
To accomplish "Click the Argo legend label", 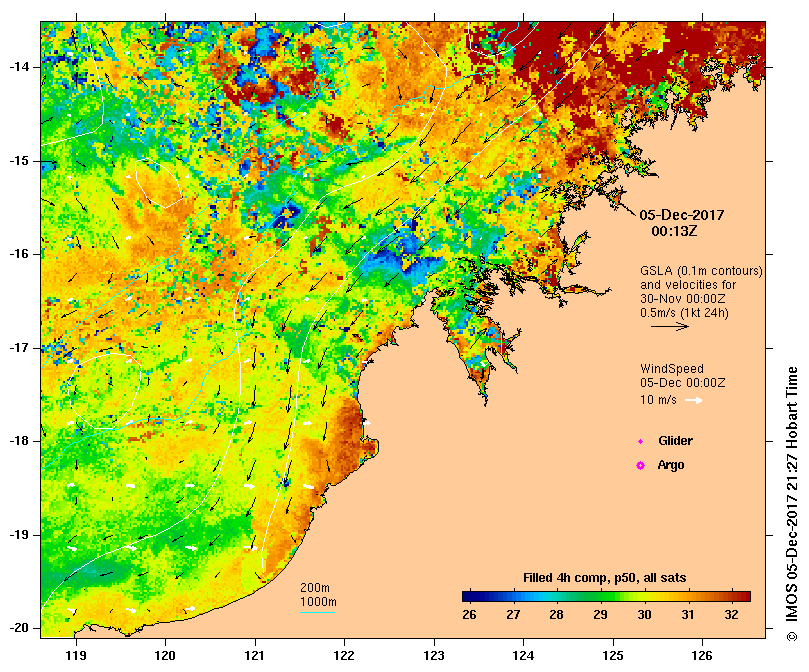I will click(671, 465).
